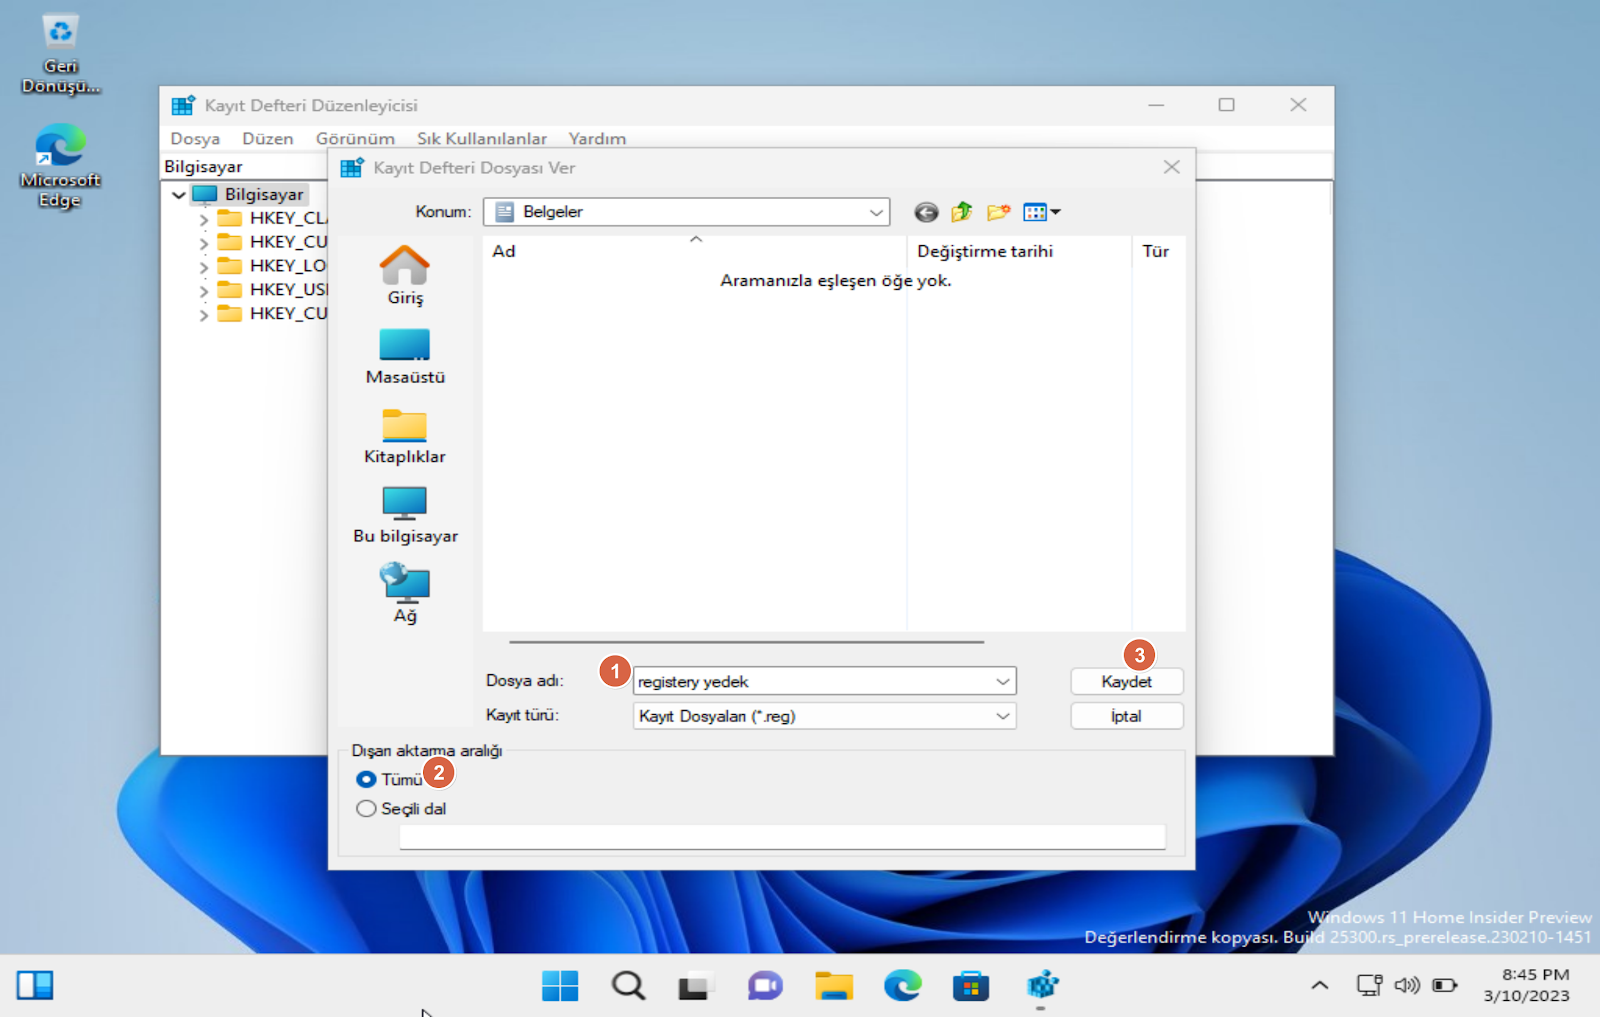Sort by Ad column header

695,251
